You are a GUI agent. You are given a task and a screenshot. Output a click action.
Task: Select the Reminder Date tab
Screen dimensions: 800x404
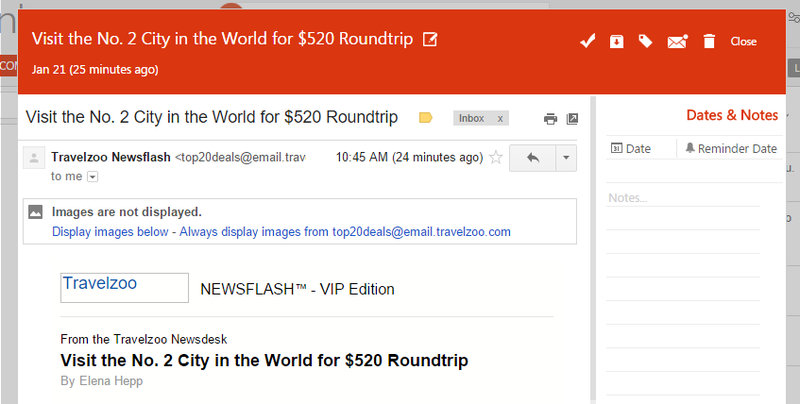click(x=731, y=148)
